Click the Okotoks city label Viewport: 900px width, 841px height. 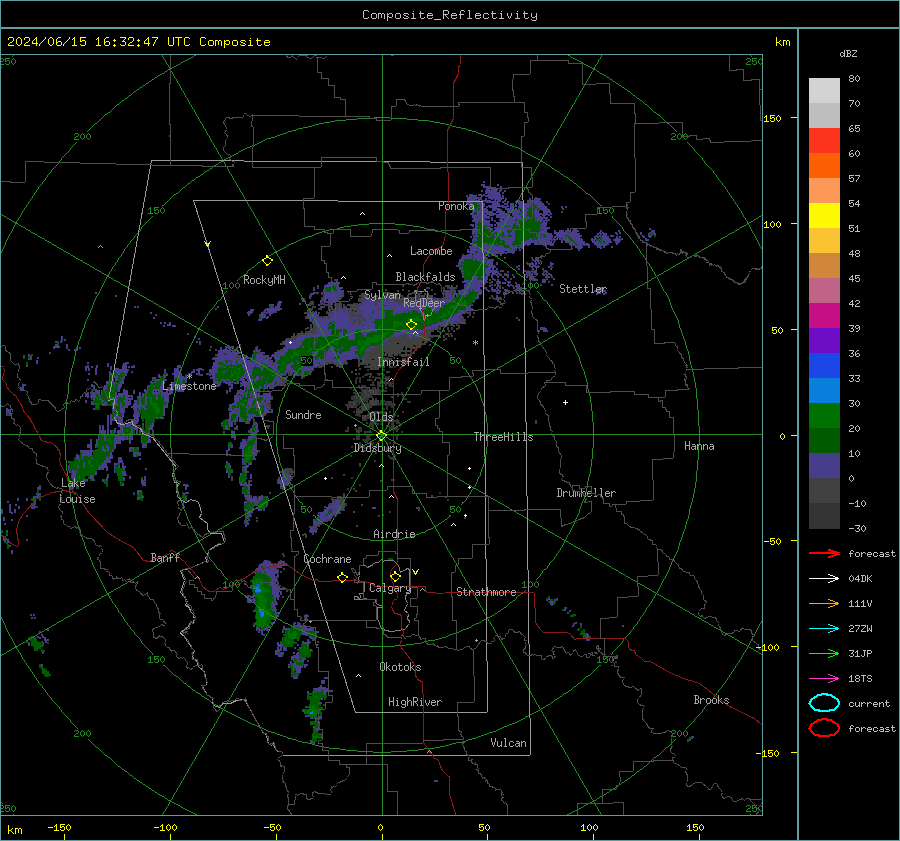click(400, 667)
